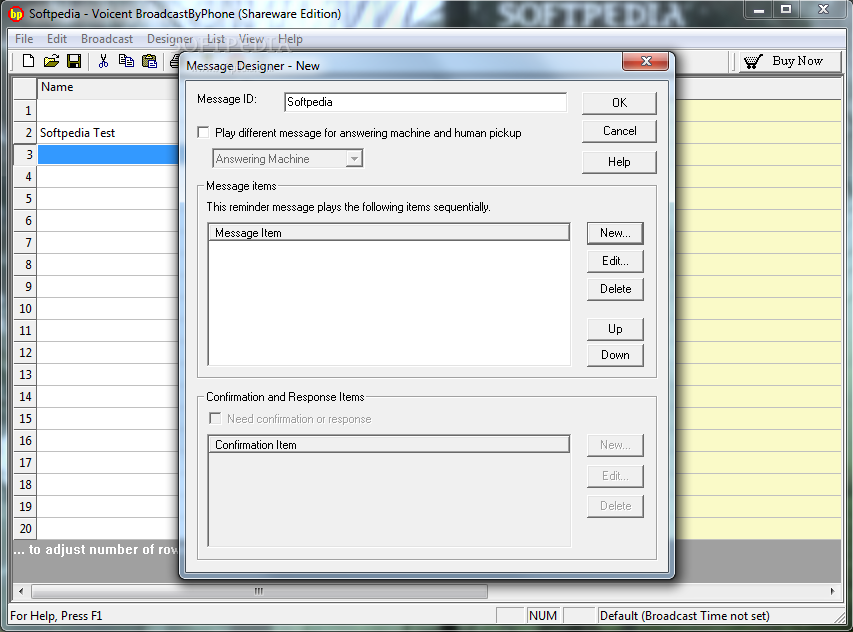Move message item Down
The image size is (853, 632).
615,355
